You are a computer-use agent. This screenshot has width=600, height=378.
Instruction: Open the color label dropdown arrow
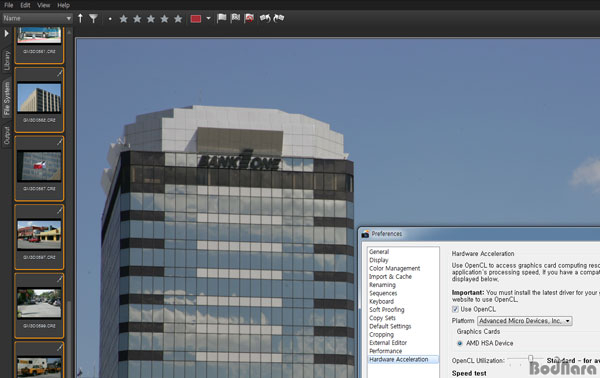pos(208,18)
